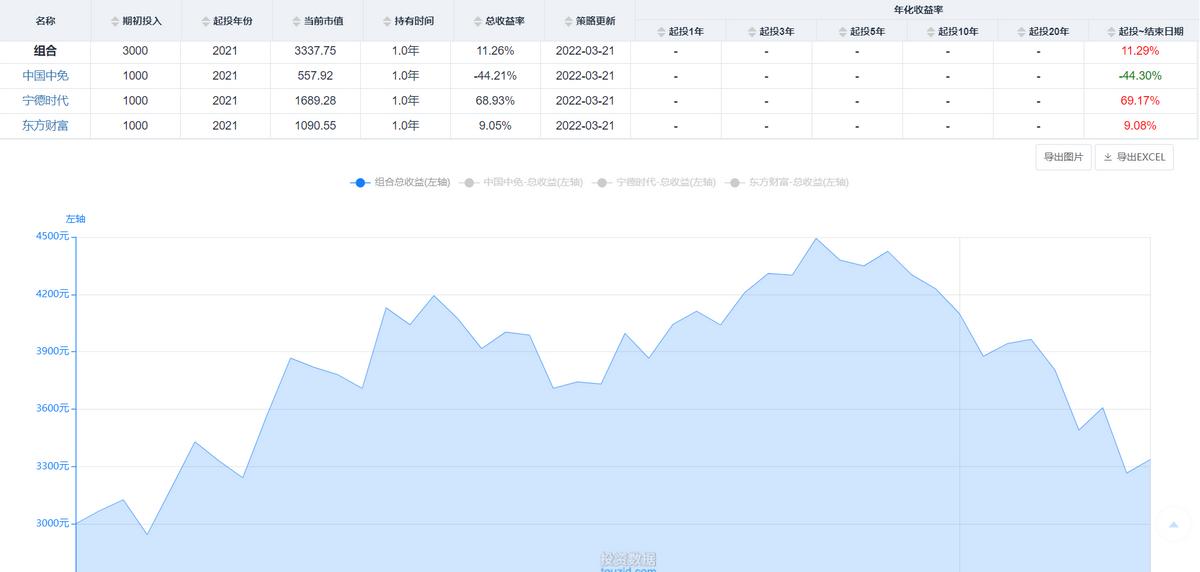This screenshot has width=1200, height=572.
Task: Toggle 东方财富-总收益(左轴) legend series
Action: (x=787, y=182)
